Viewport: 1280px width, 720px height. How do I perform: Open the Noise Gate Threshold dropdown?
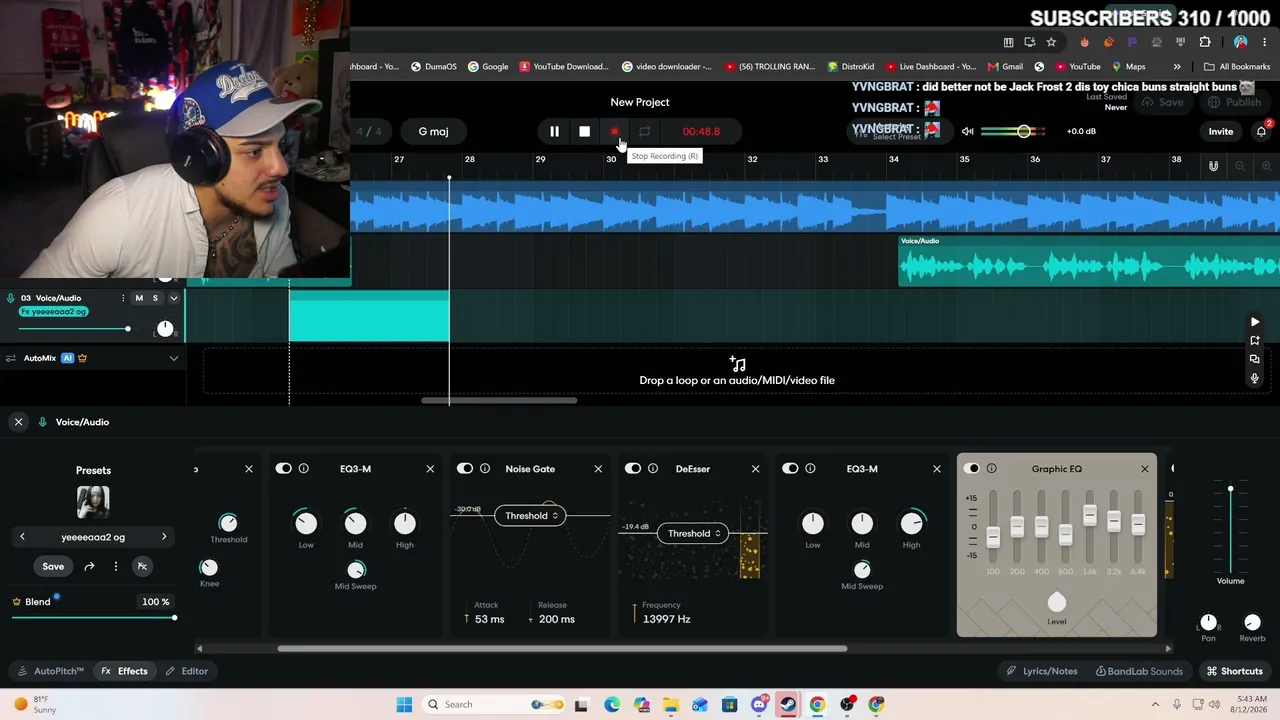click(x=531, y=516)
